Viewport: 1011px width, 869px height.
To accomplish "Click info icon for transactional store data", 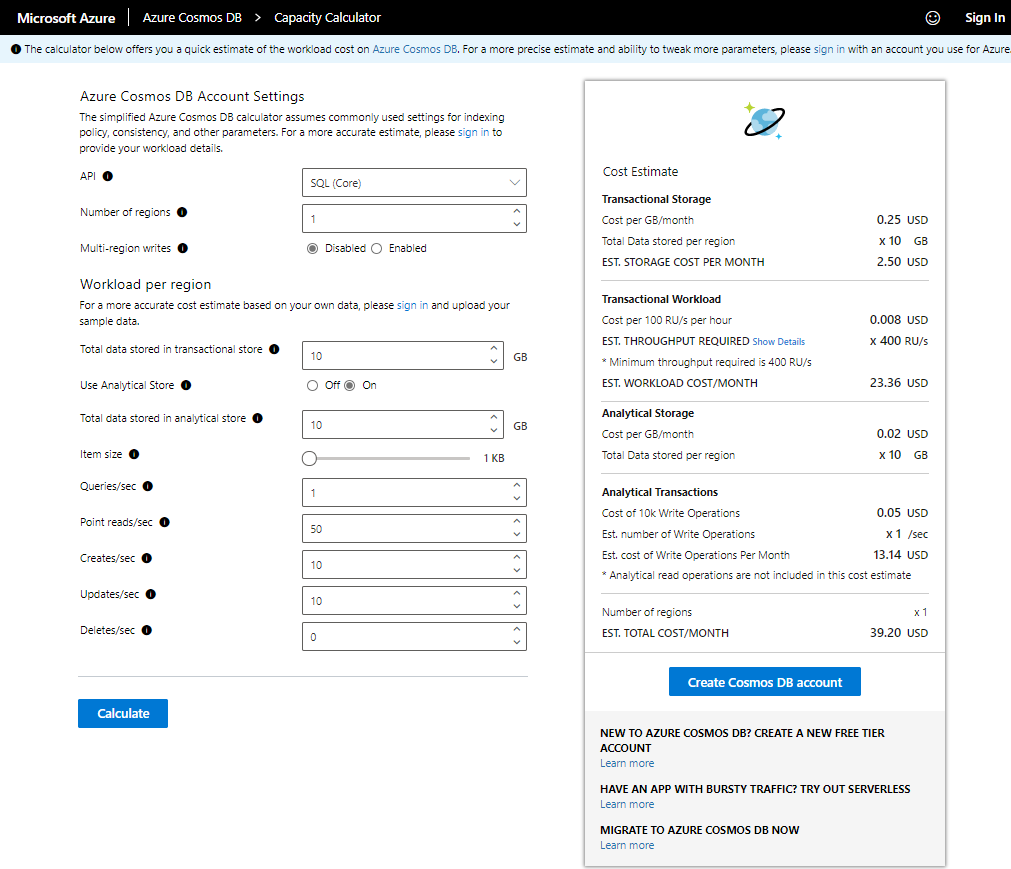I will [274, 349].
